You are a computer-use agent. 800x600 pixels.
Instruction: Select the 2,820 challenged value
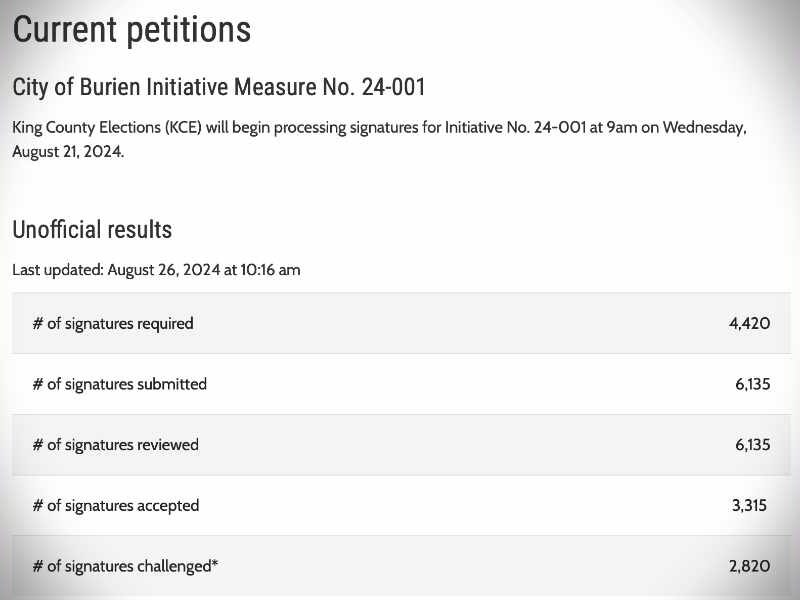tap(749, 566)
